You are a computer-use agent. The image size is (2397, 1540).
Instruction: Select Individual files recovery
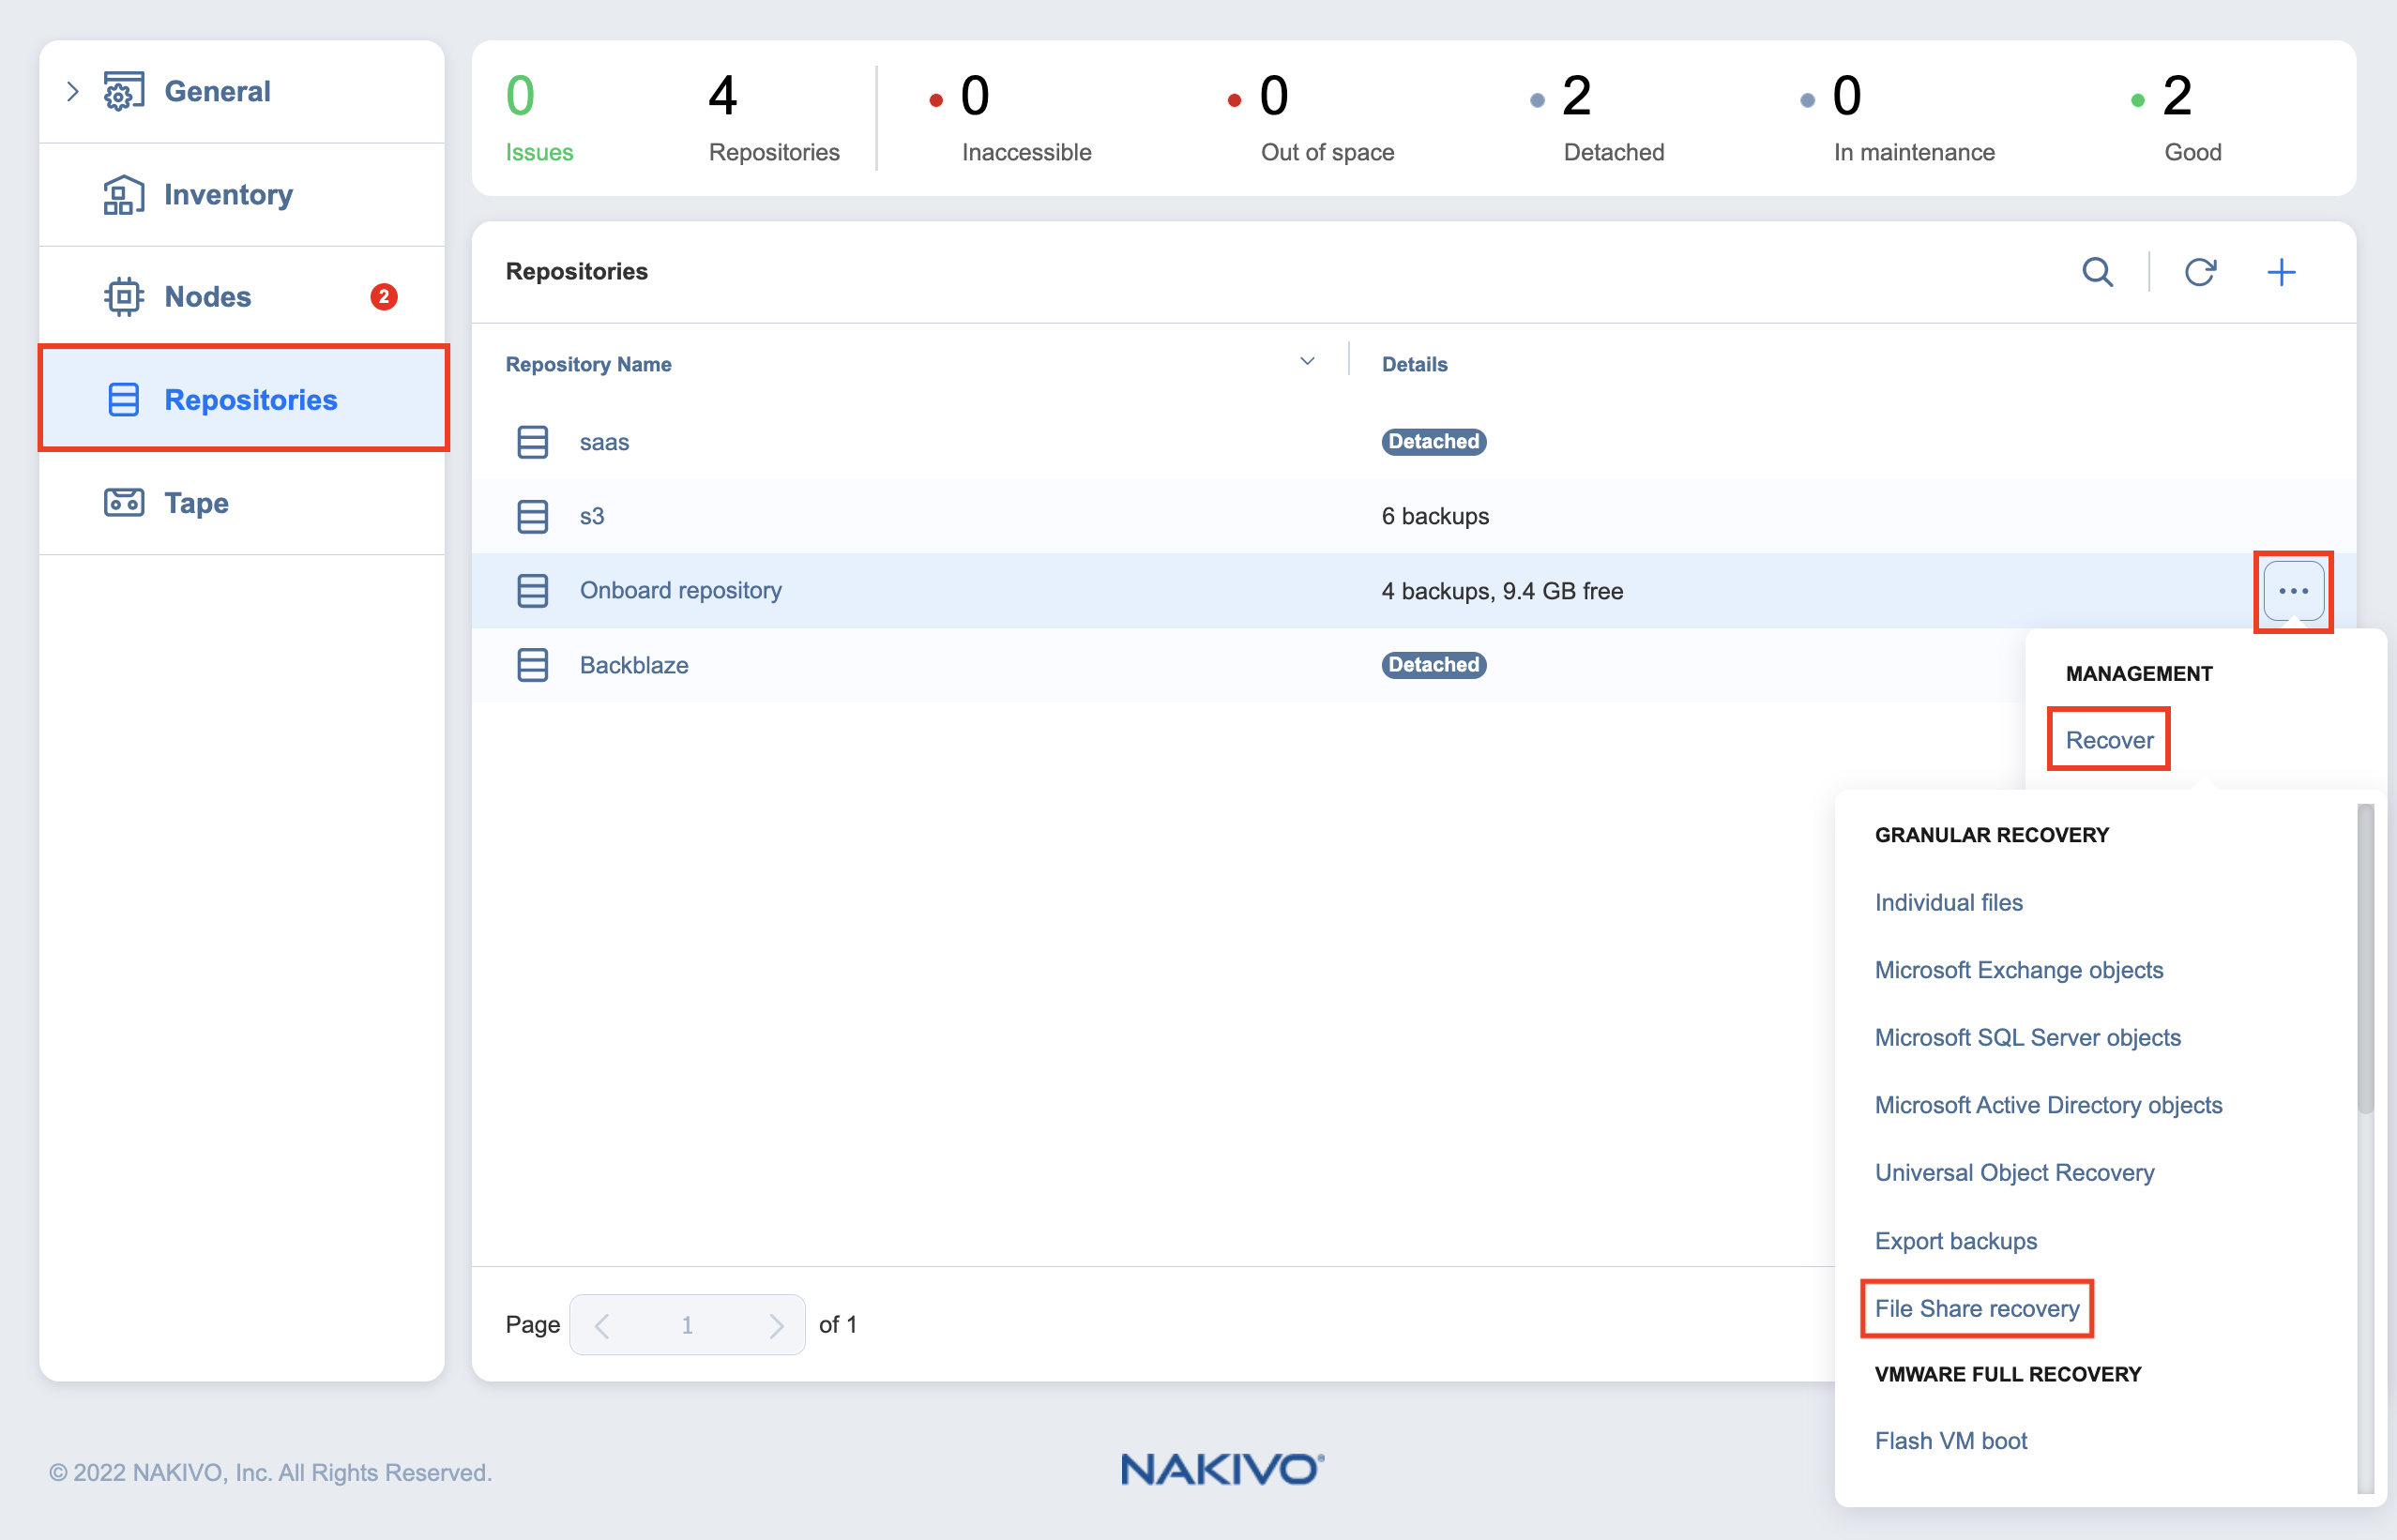1948,903
